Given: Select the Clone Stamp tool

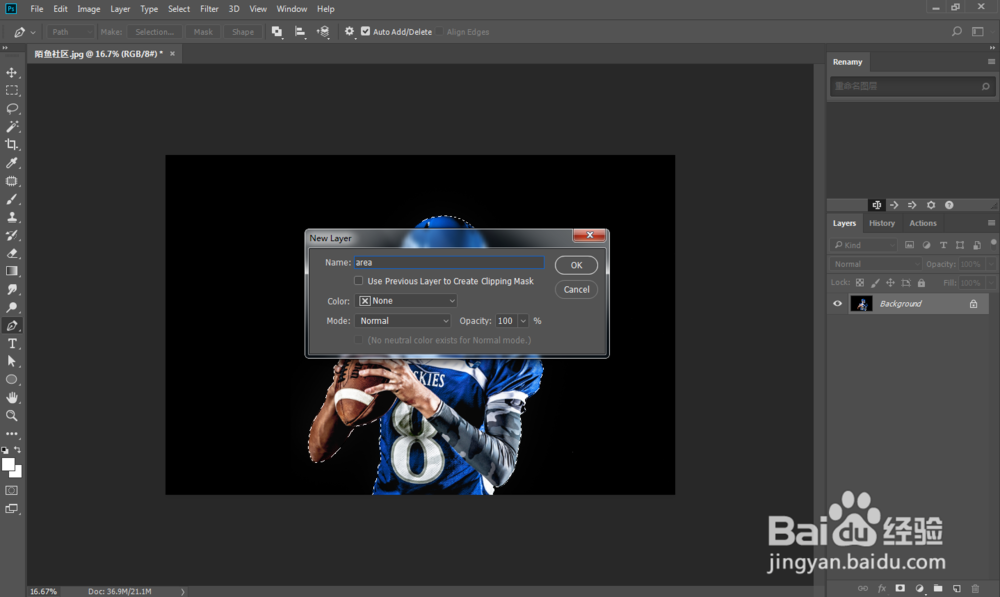Looking at the screenshot, I should pos(11,217).
